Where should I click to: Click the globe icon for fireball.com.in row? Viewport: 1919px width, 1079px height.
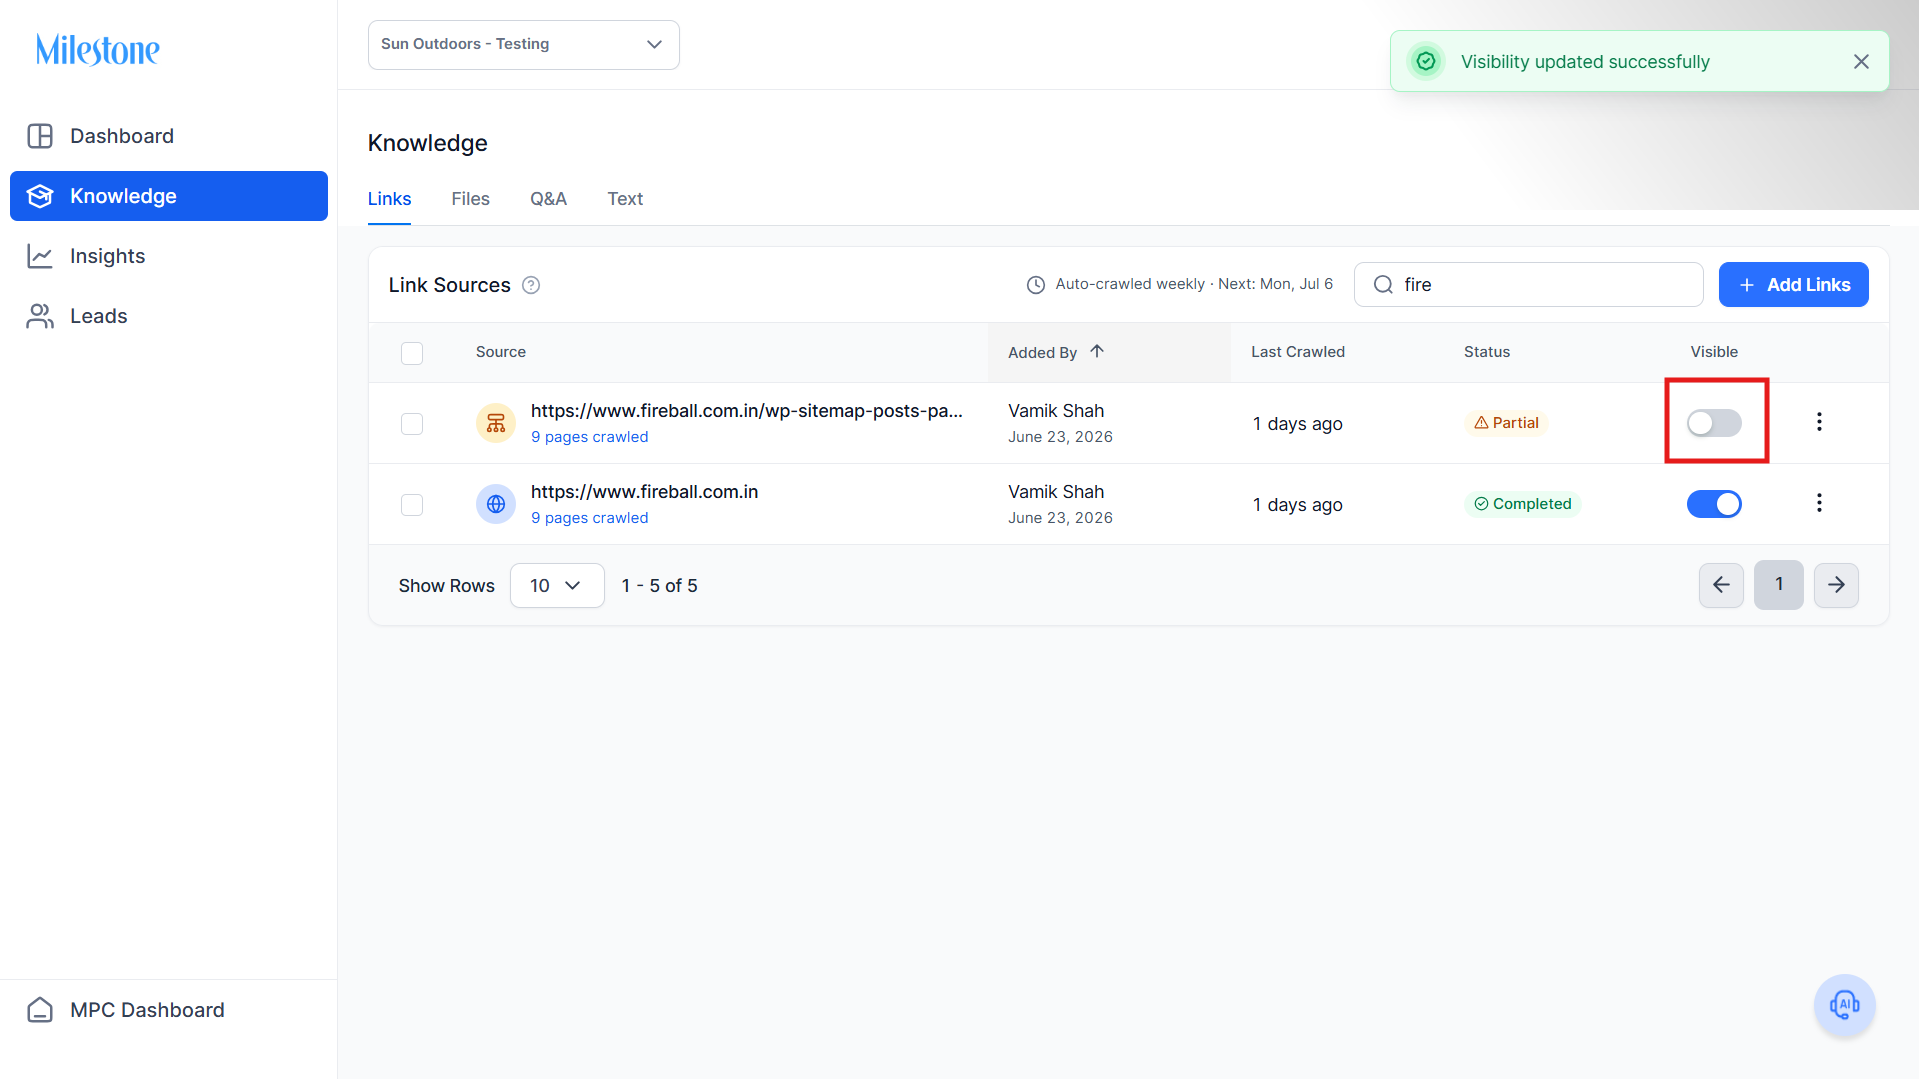pyautogui.click(x=496, y=504)
